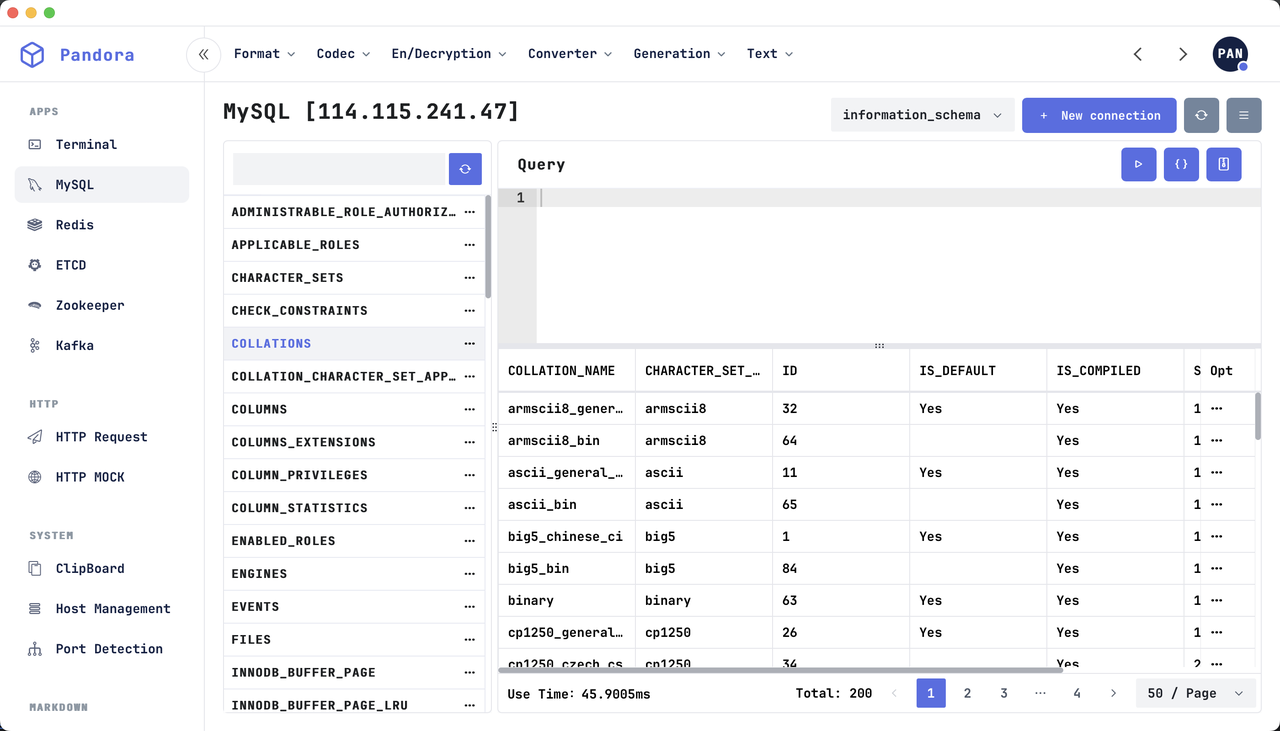Image resolution: width=1280 pixels, height=731 pixels.
Task: Open options for COLLATIONS table
Action: point(470,343)
